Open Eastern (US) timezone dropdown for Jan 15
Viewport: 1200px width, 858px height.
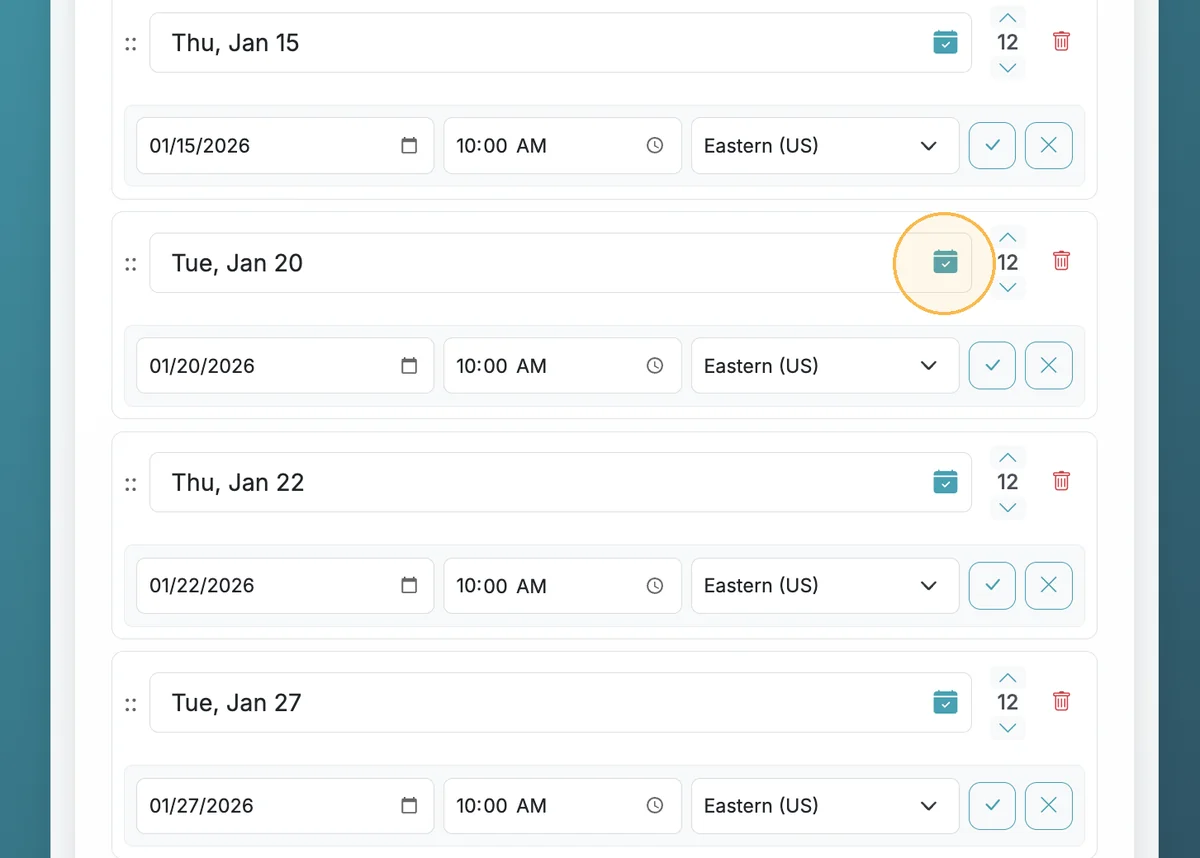(825, 146)
